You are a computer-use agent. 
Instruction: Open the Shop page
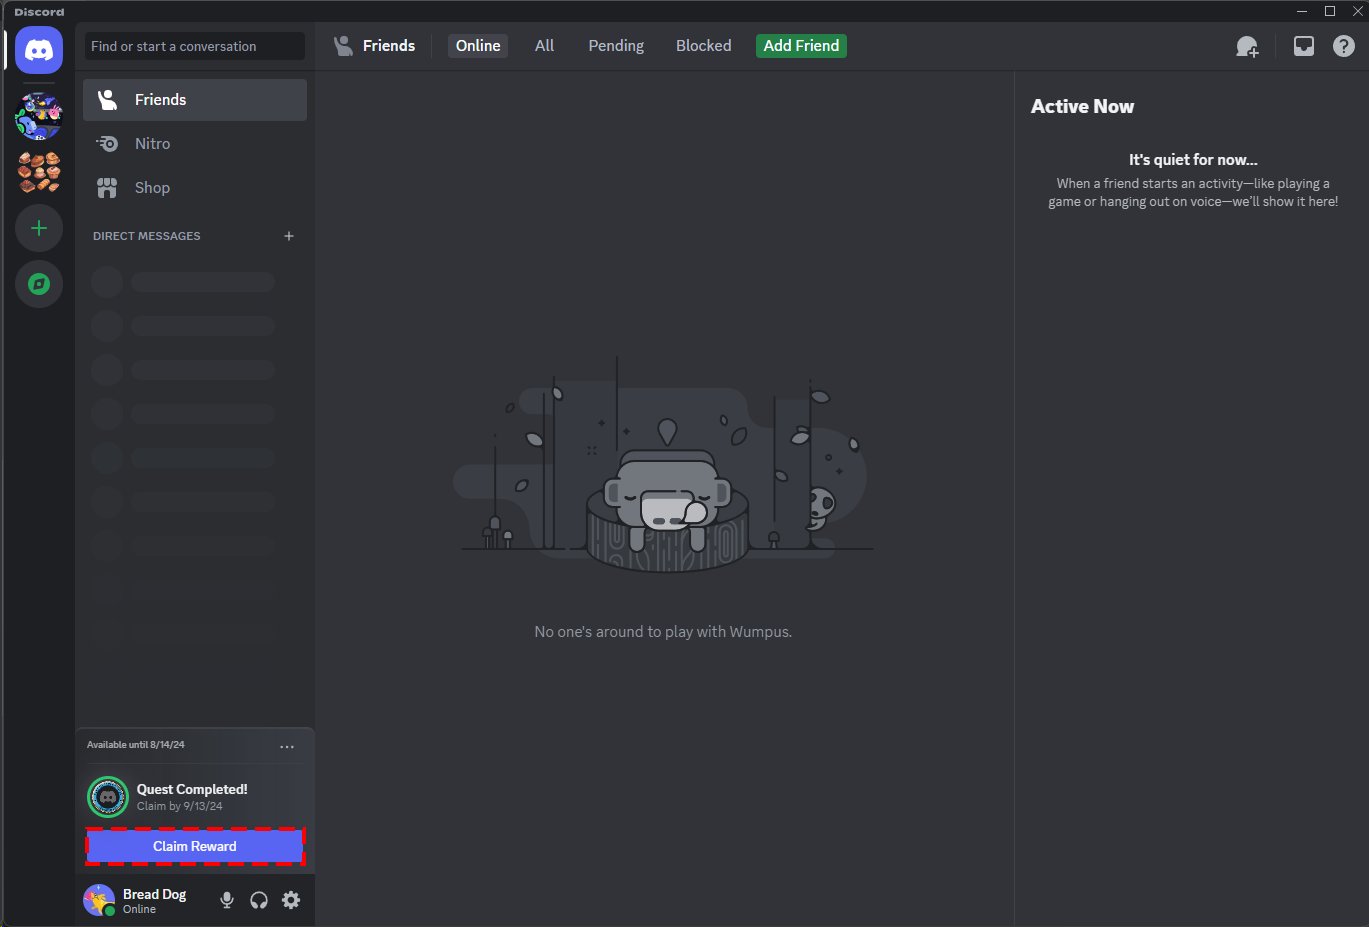coord(195,188)
